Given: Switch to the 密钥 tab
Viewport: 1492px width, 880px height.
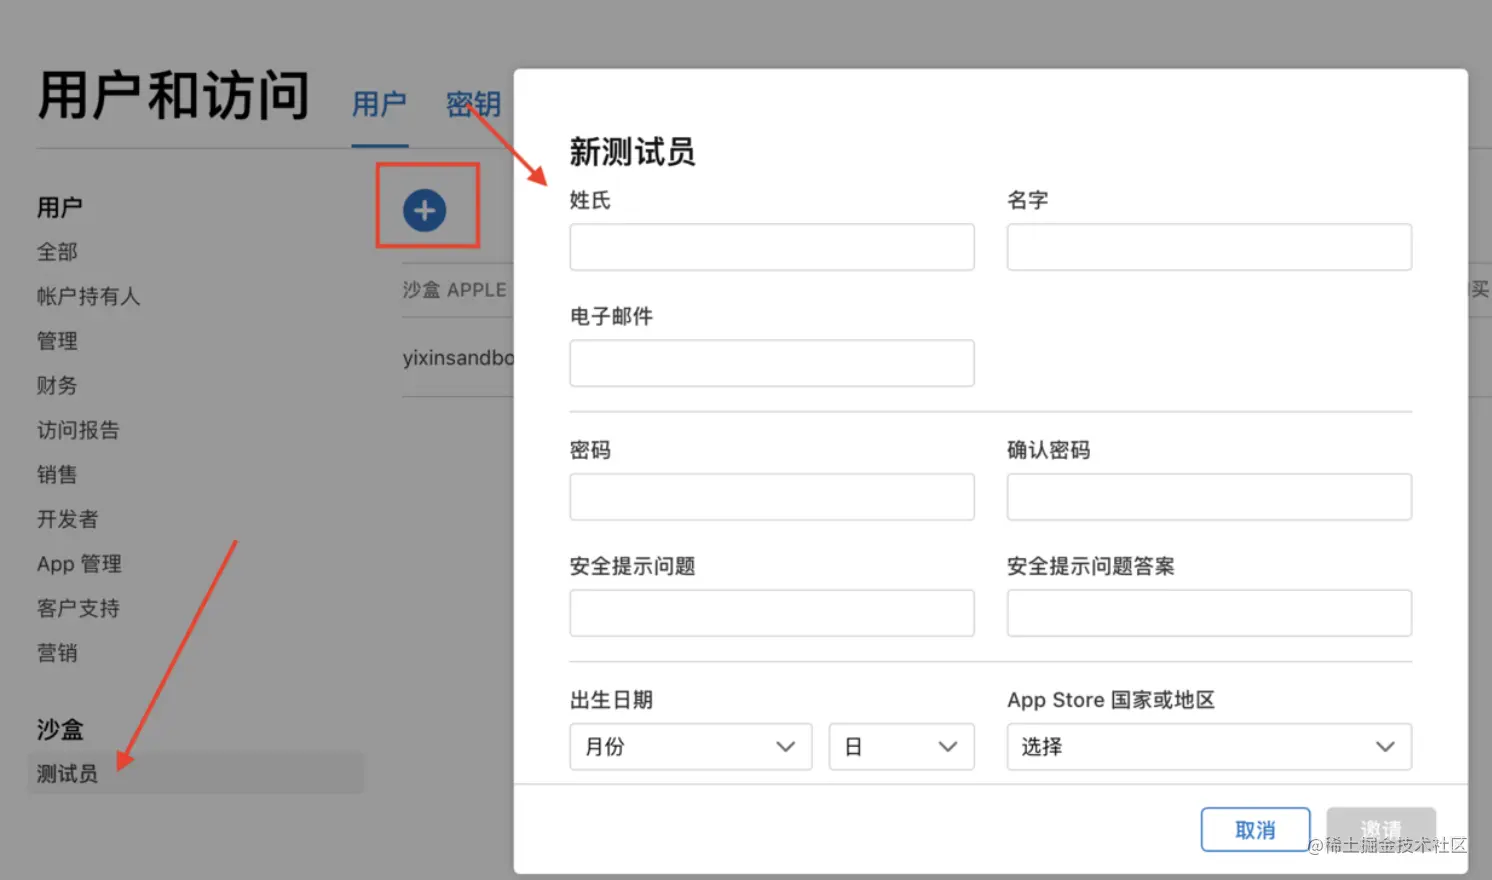Looking at the screenshot, I should coord(473,104).
